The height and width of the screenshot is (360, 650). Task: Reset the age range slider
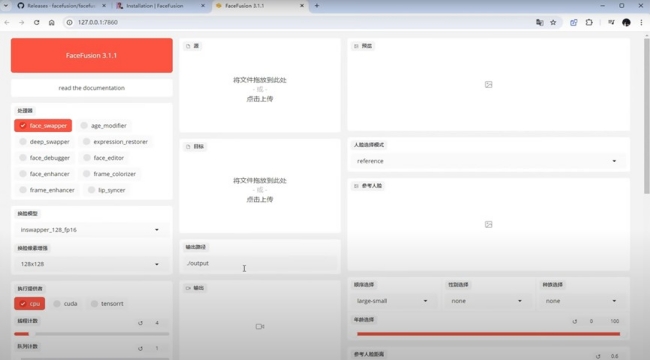point(575,321)
